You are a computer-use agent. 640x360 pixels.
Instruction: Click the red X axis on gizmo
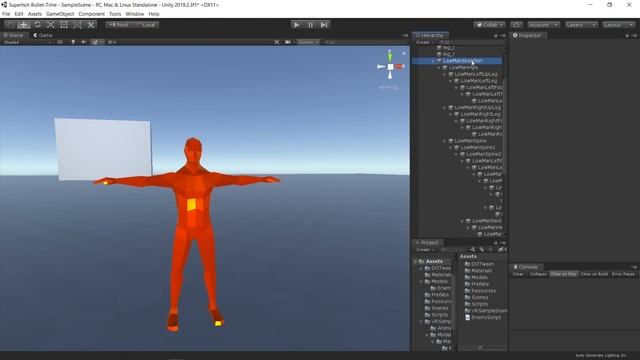400,67
